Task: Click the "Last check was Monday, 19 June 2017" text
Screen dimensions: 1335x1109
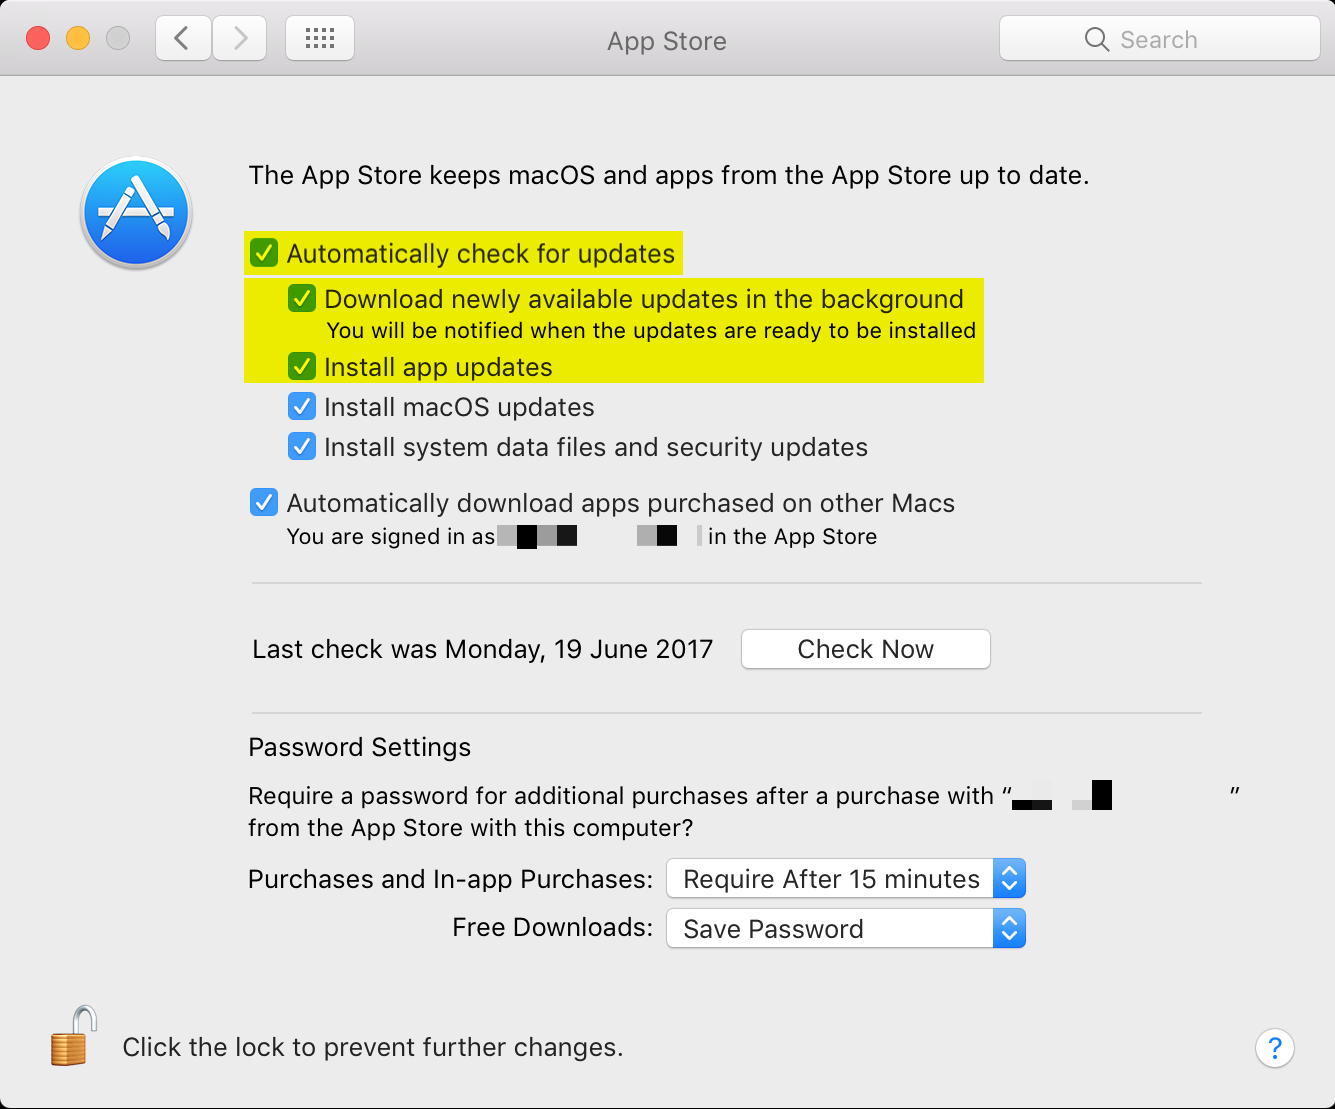Action: (483, 649)
